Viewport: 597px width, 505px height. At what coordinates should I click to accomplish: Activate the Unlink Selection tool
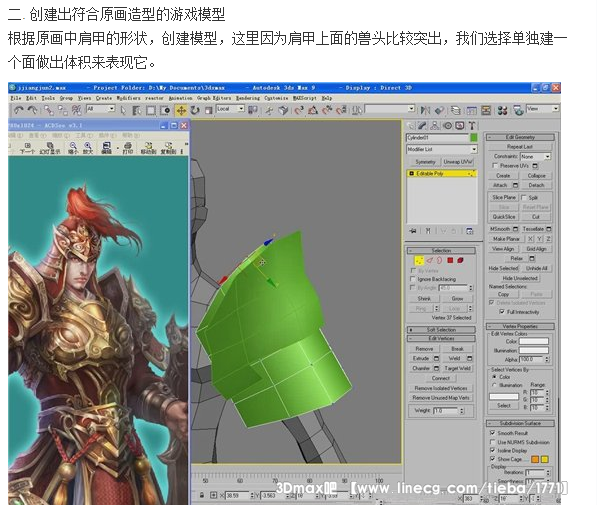(62, 110)
